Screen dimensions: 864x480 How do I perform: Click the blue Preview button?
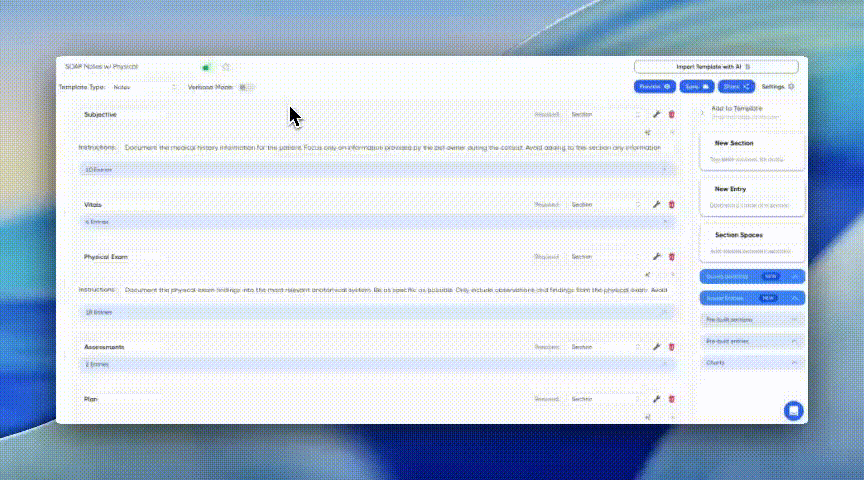pos(655,87)
